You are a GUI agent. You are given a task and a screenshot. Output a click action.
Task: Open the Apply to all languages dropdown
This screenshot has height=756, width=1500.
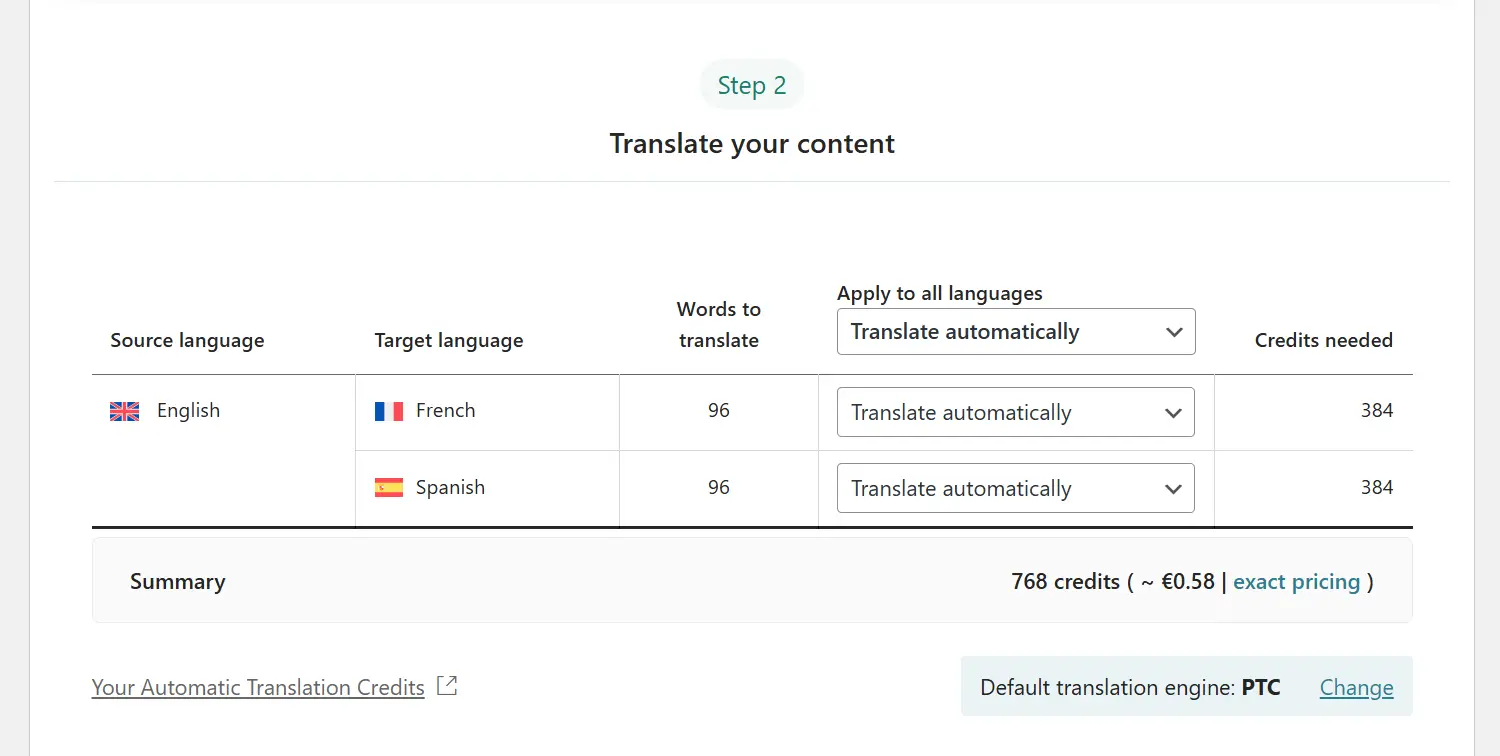coord(1015,332)
